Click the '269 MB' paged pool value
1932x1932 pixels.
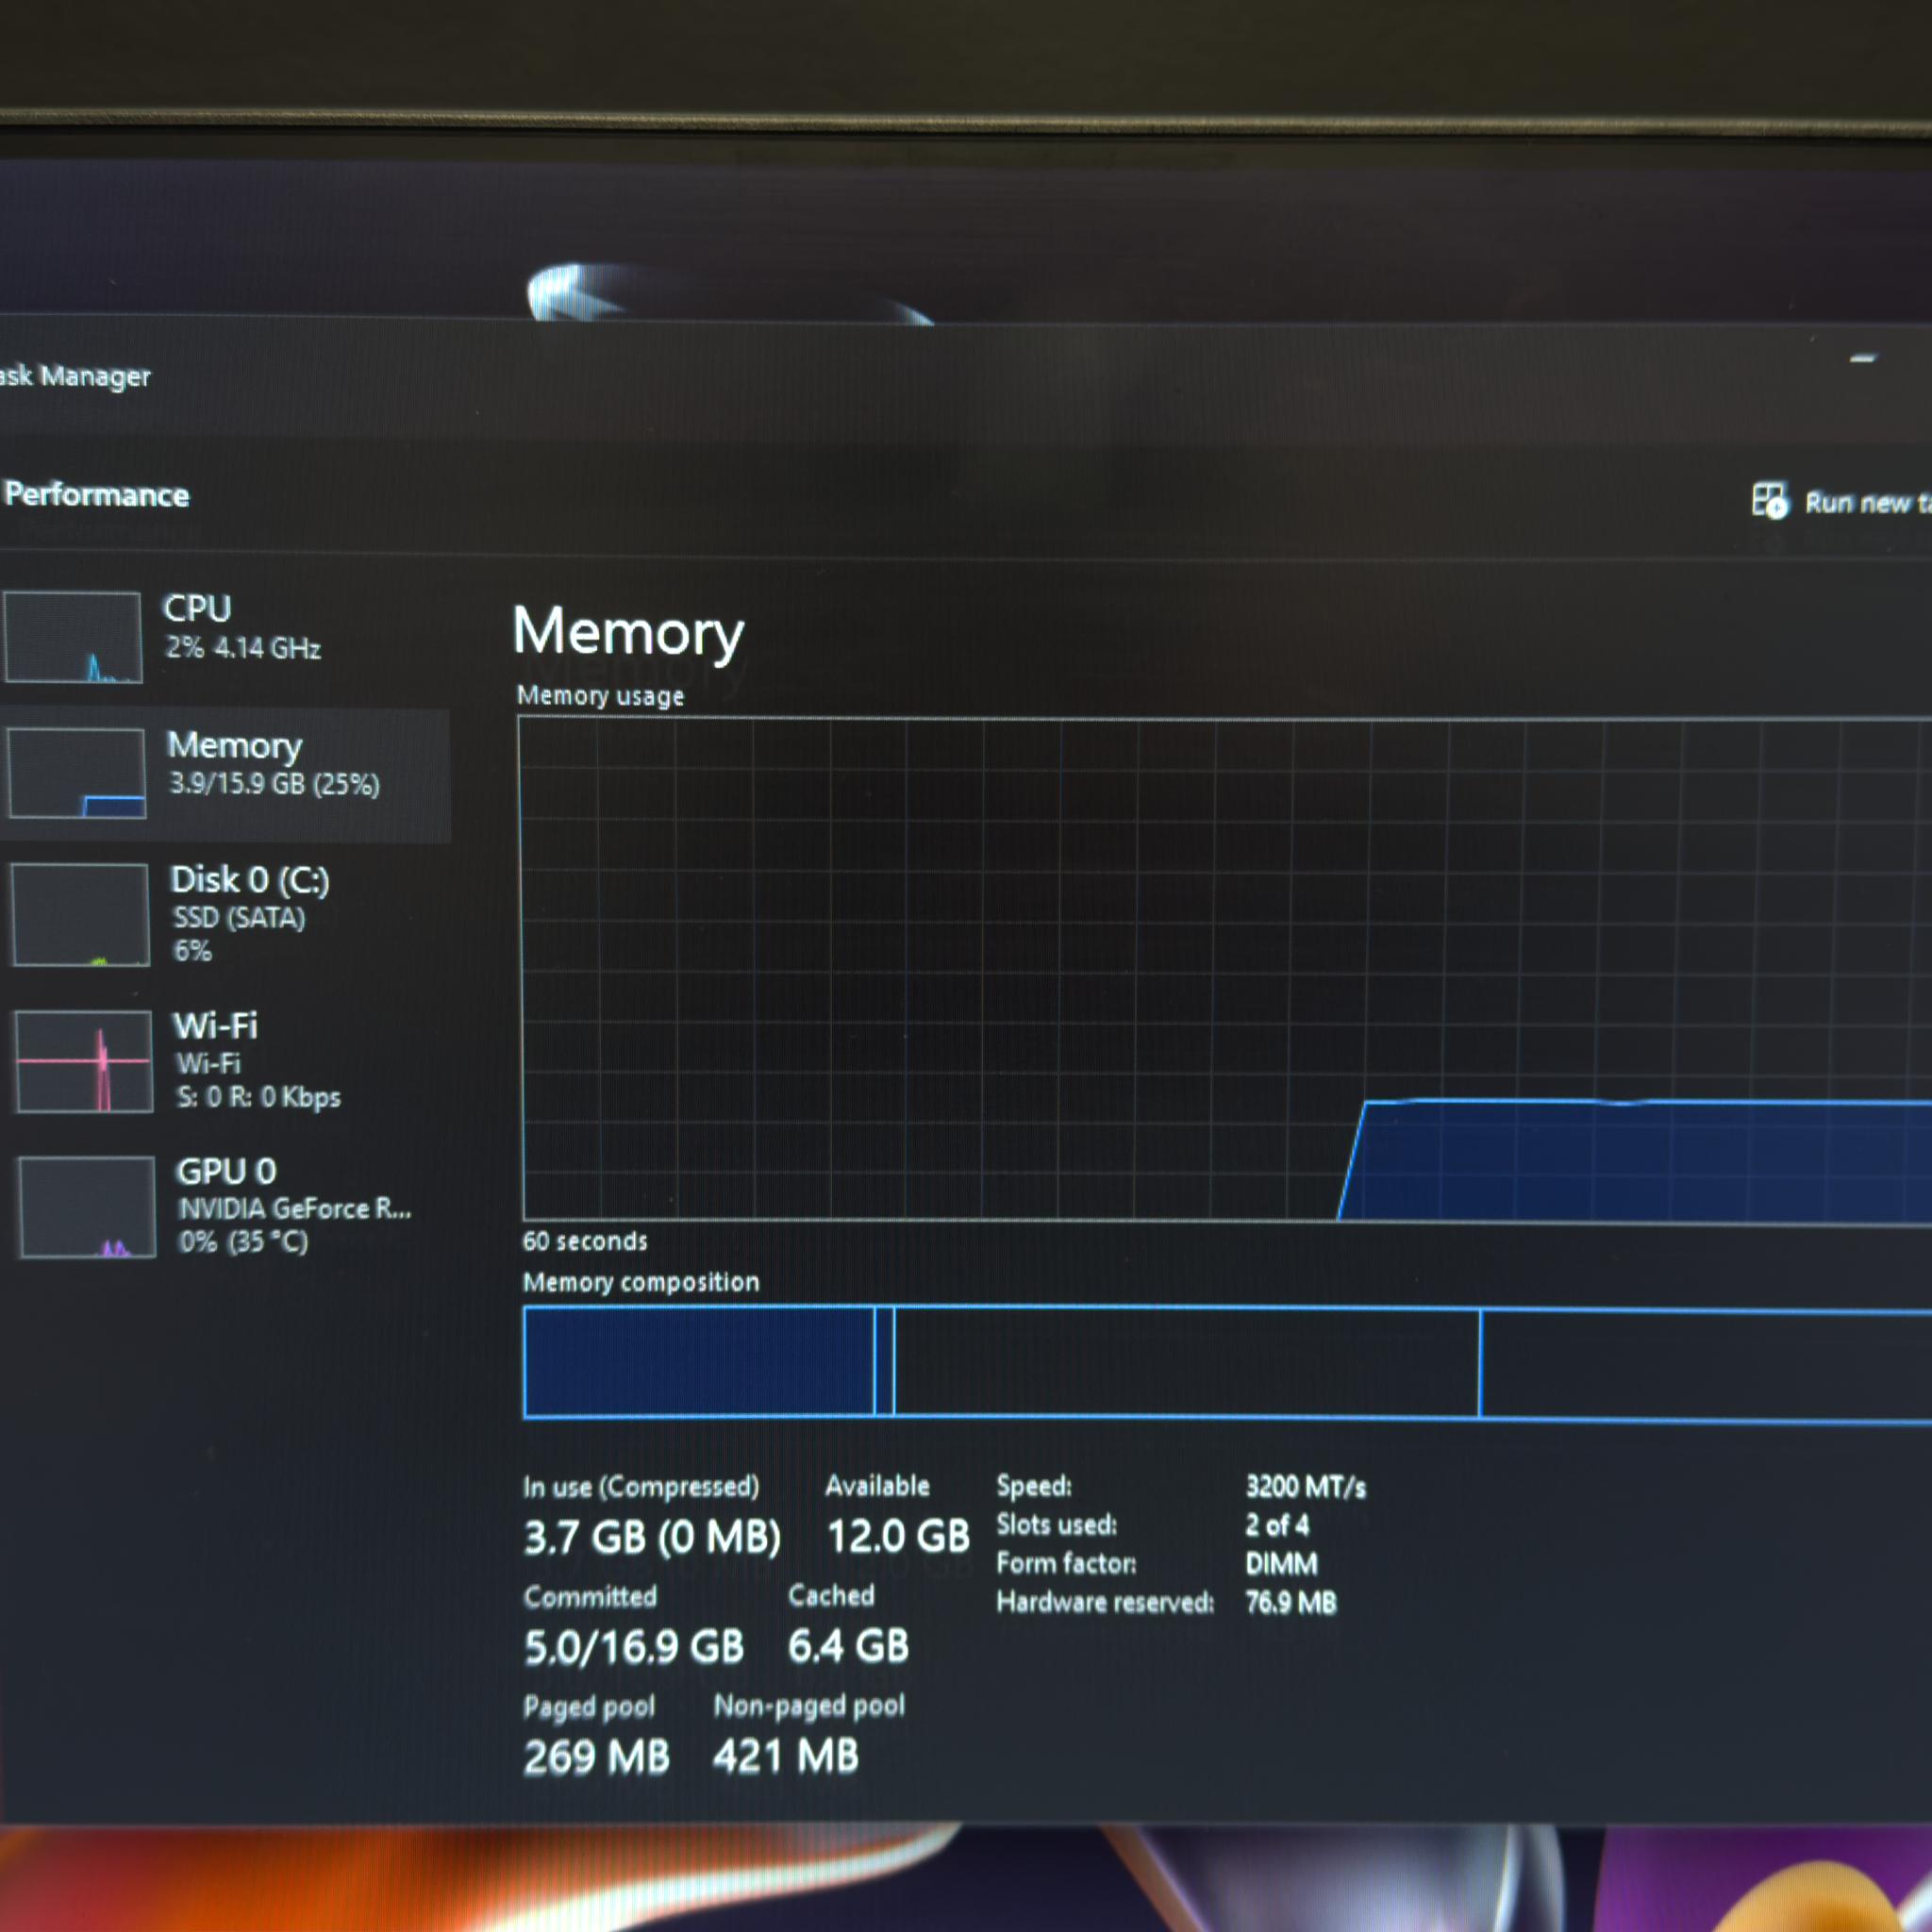[596, 1757]
